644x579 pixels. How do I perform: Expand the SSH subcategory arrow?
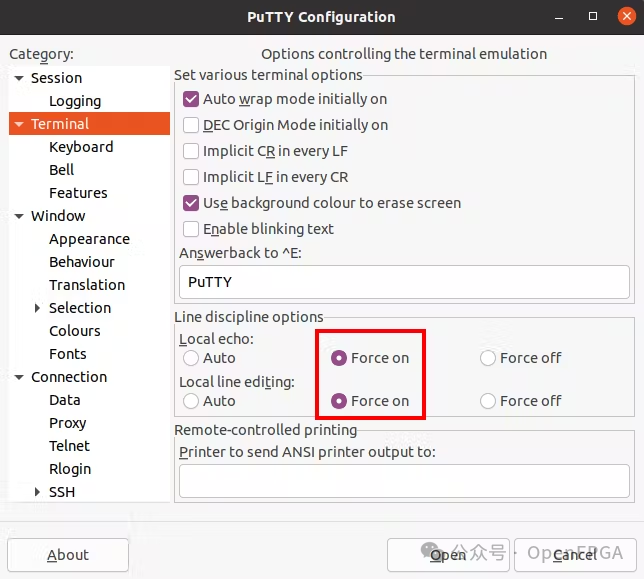pyautogui.click(x=37, y=492)
